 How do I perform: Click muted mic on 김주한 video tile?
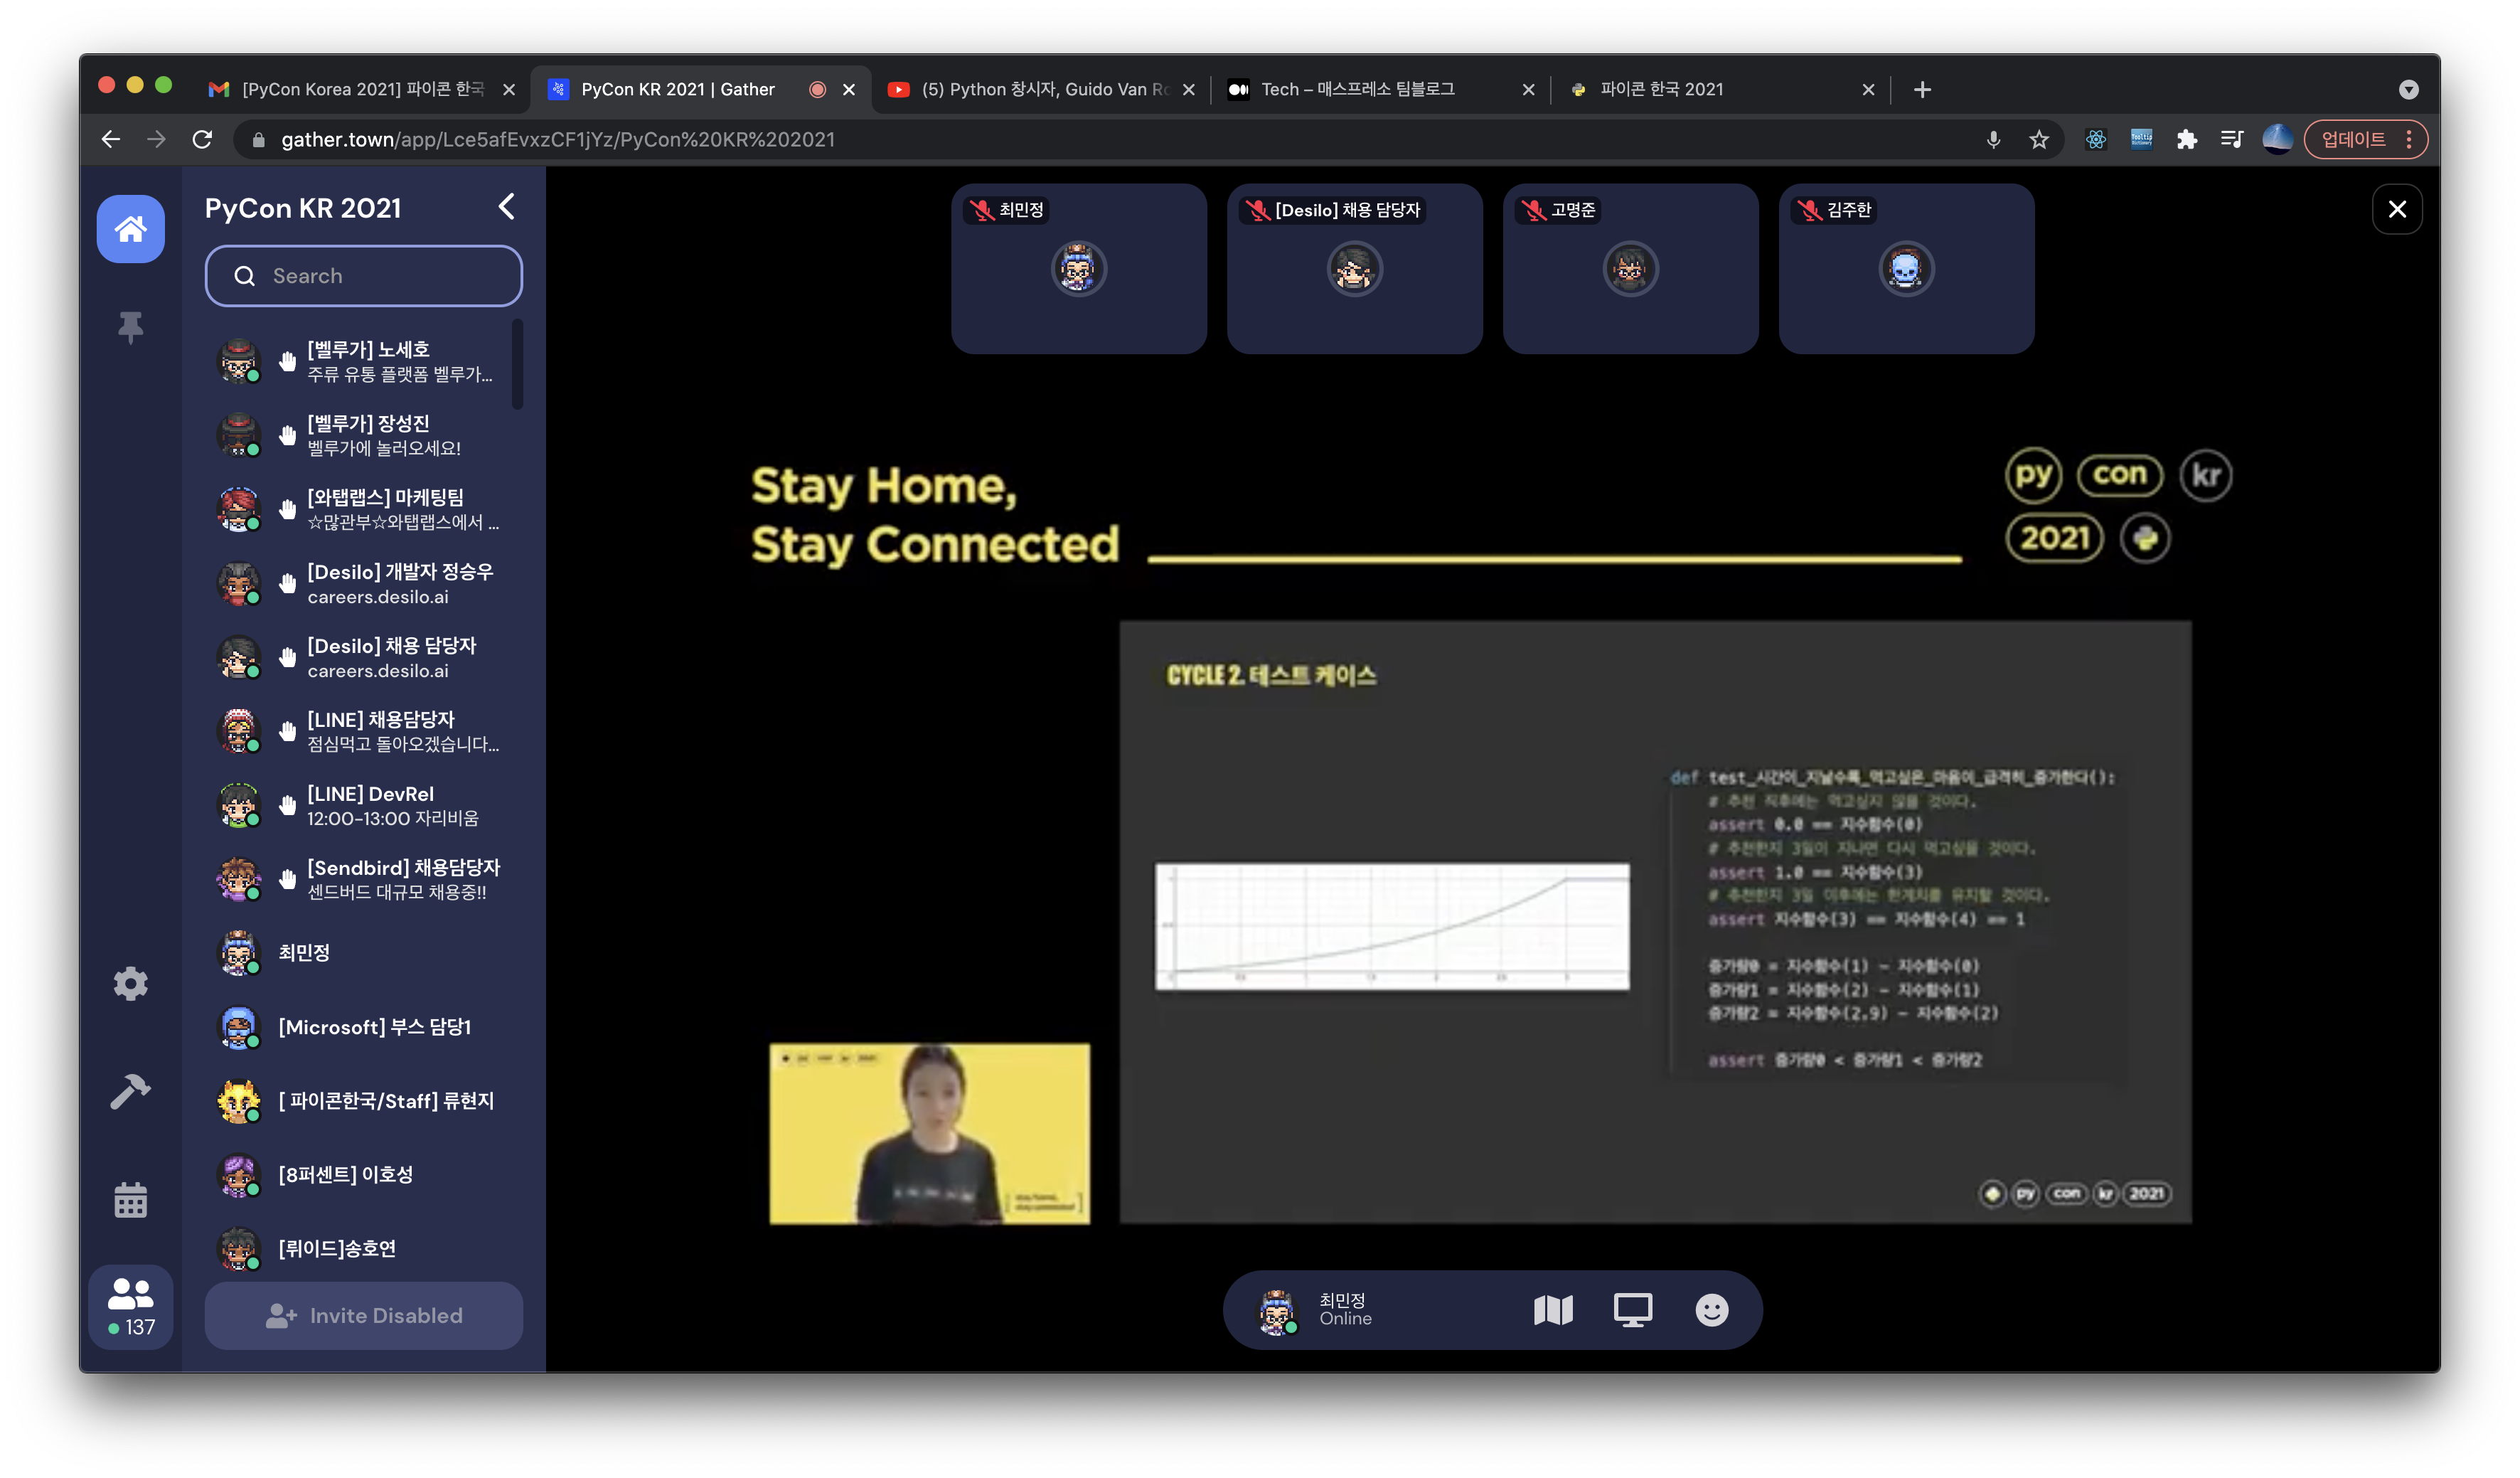point(1809,210)
